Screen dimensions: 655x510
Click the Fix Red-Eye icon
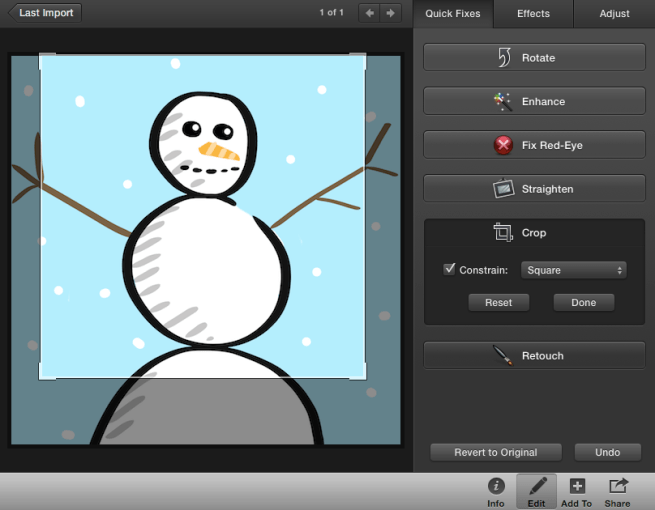coord(504,145)
